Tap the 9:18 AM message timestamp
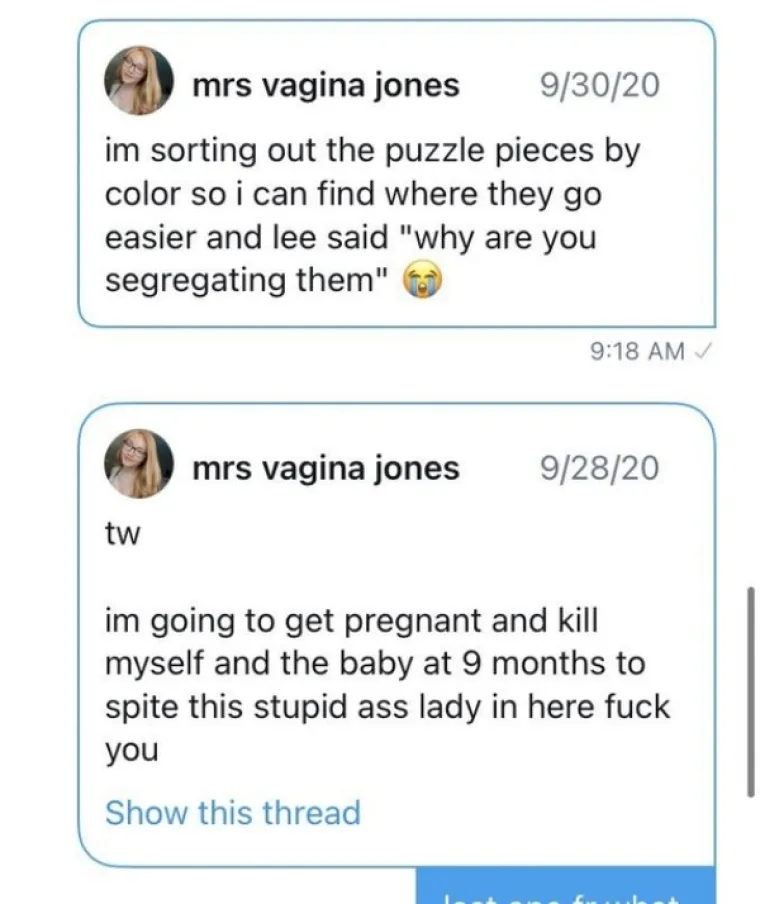 pos(638,351)
